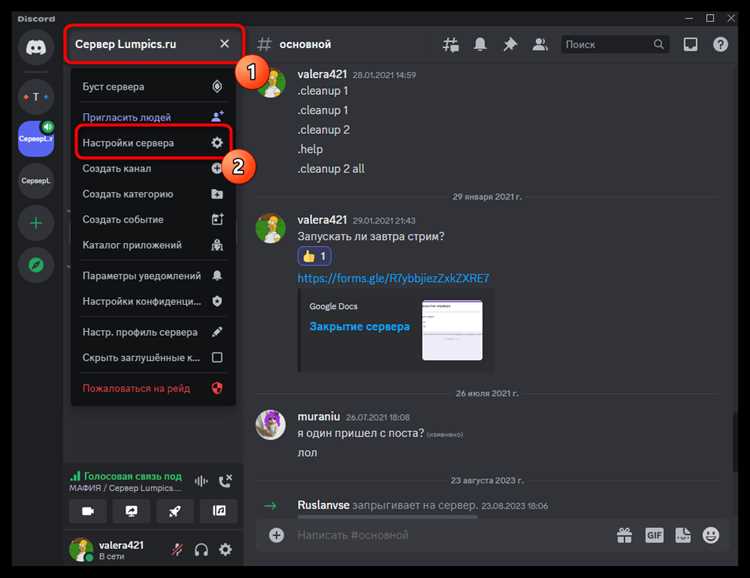Open pinned messages pin icon
Image resolution: width=750 pixels, height=578 pixels.
510,44
